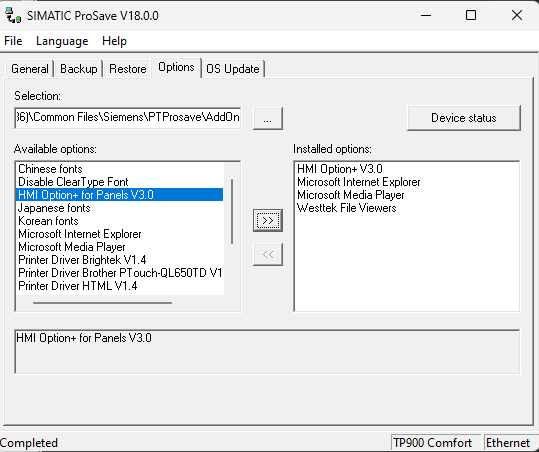Image resolution: width=539 pixels, height=452 pixels.
Task: Choose Printer Driver Brightek V1.4
Action: [82, 260]
